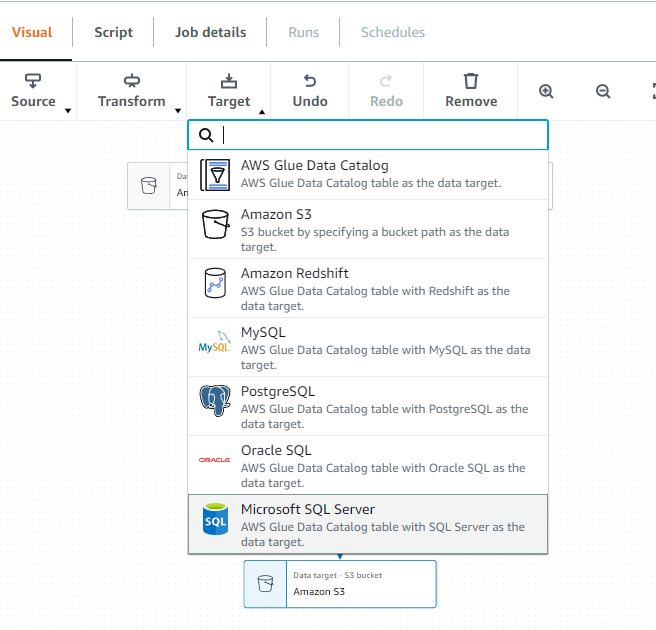Click the search field in Target list
Screen dimensions: 656x630
pyautogui.click(x=368, y=135)
